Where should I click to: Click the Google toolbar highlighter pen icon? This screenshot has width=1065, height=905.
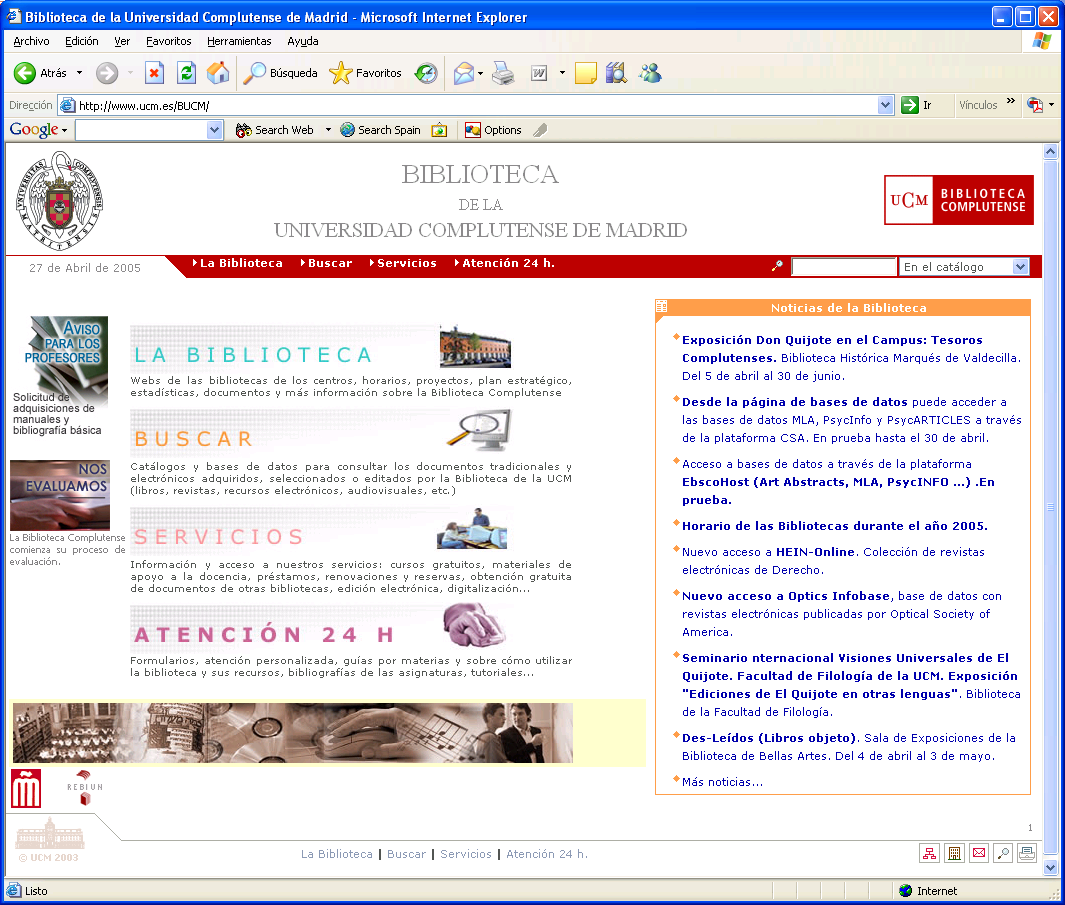[x=540, y=130]
